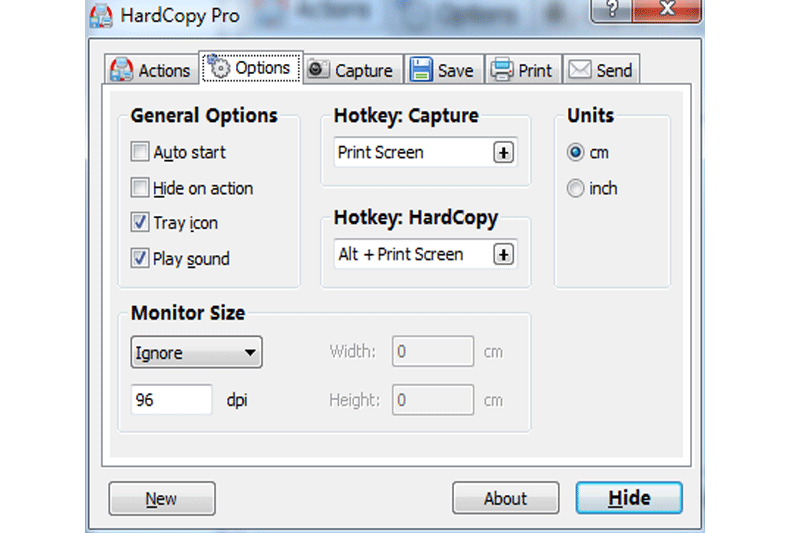This screenshot has height=533, width=800.
Task: Uncheck the Tray icon checkbox
Action: tap(139, 222)
